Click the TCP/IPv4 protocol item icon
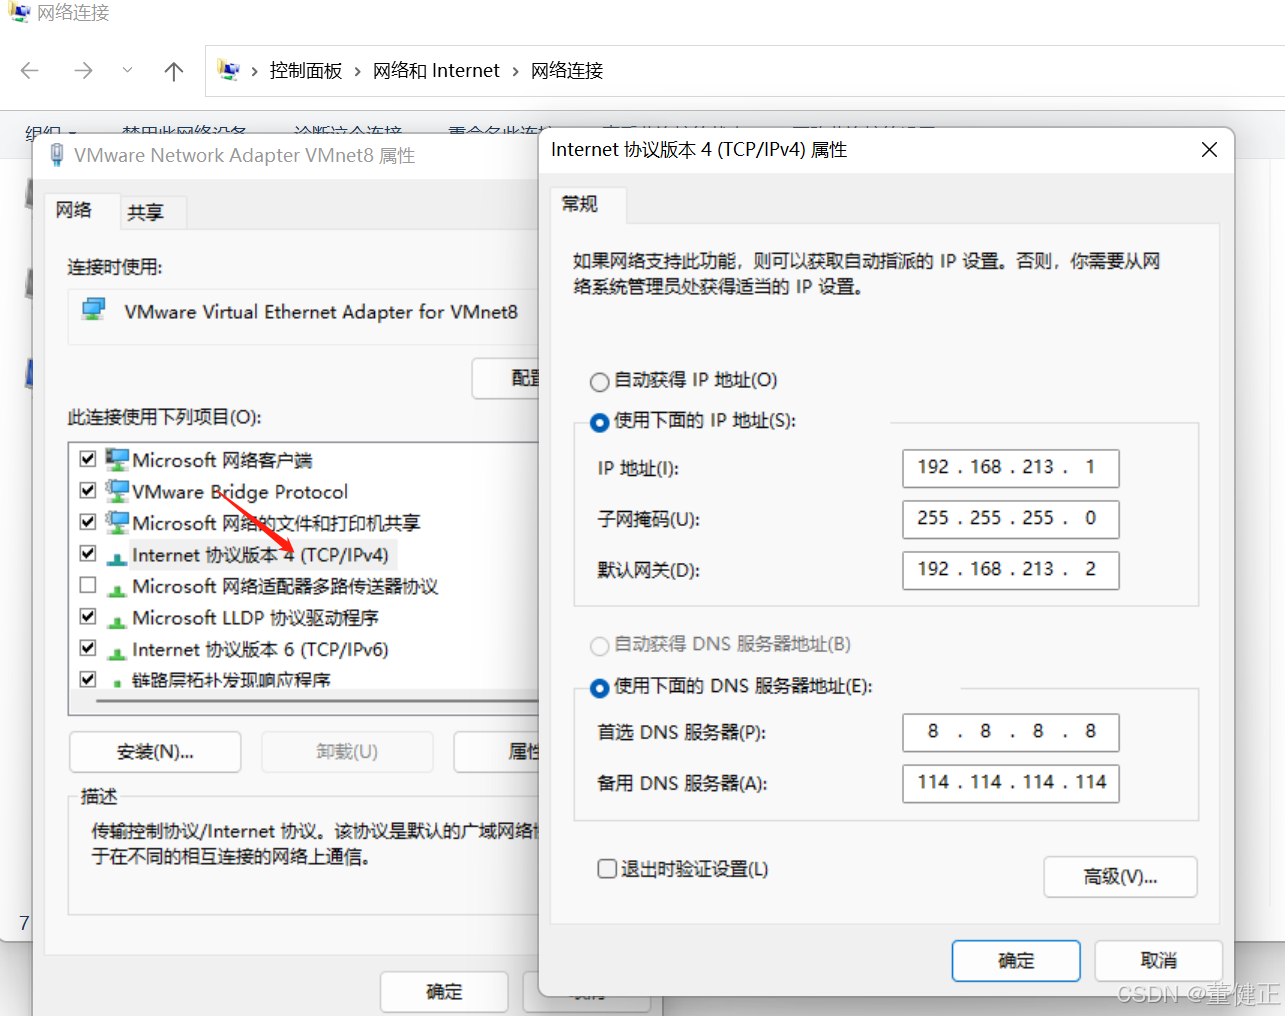Image resolution: width=1285 pixels, height=1016 pixels. (117, 558)
